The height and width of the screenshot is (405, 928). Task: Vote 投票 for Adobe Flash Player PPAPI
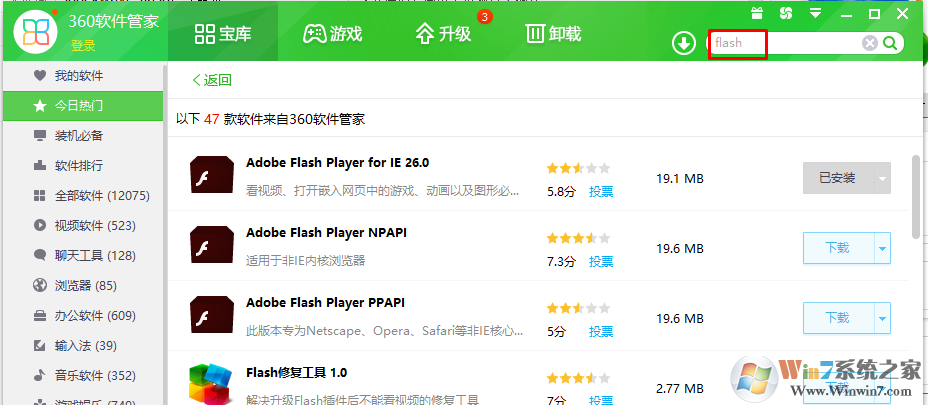tap(601, 332)
